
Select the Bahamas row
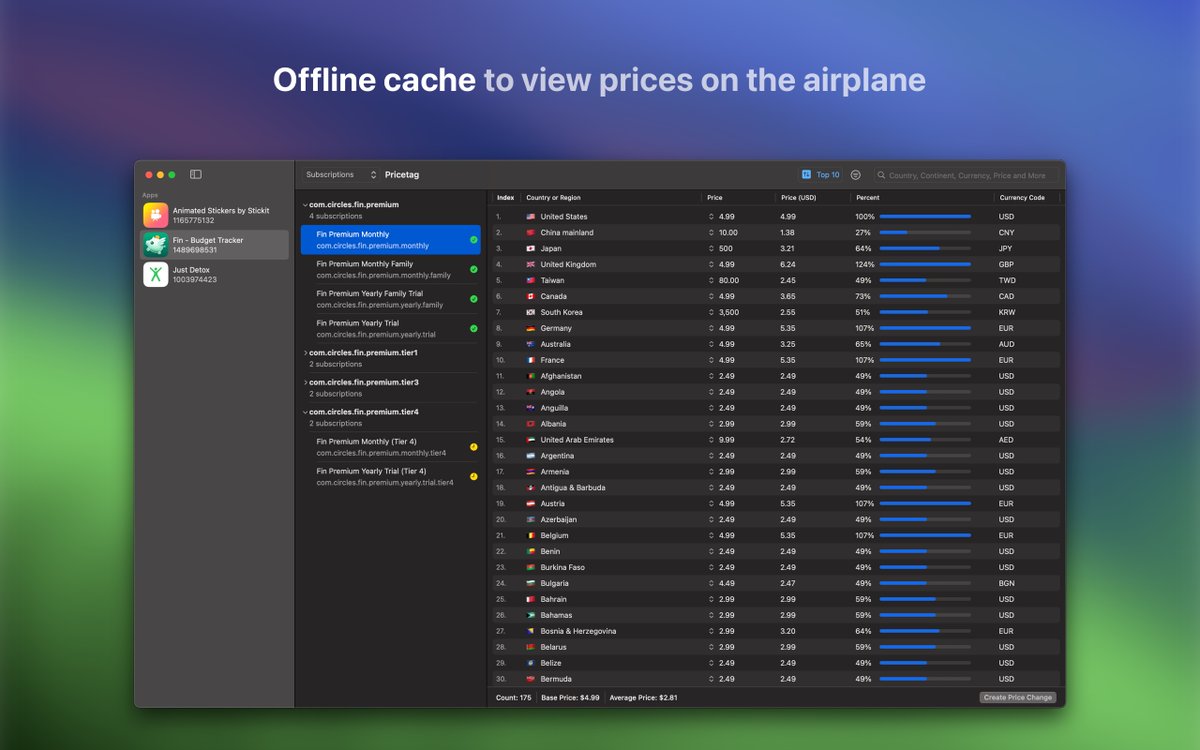pyautogui.click(x=776, y=615)
